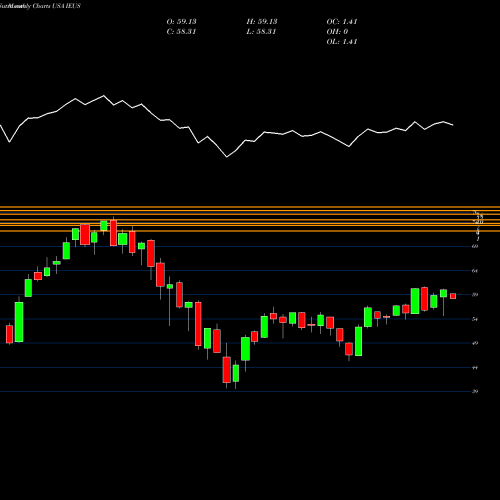The image size is (500, 500).
Task: Click the highest peak of the white indicator line
Action: point(103,96)
